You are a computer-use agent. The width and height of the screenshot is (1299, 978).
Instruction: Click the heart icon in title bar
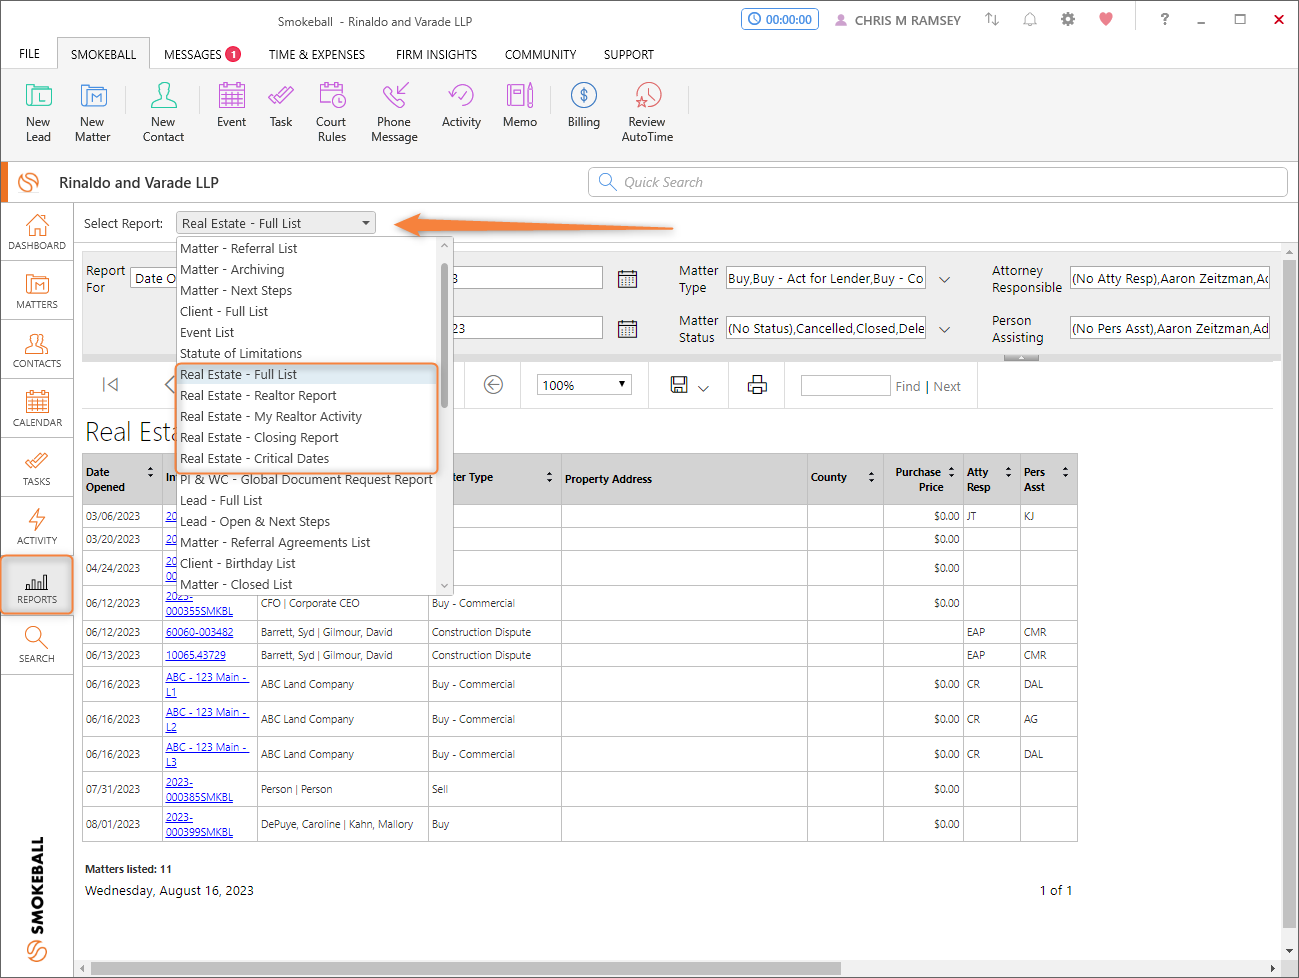(1106, 19)
